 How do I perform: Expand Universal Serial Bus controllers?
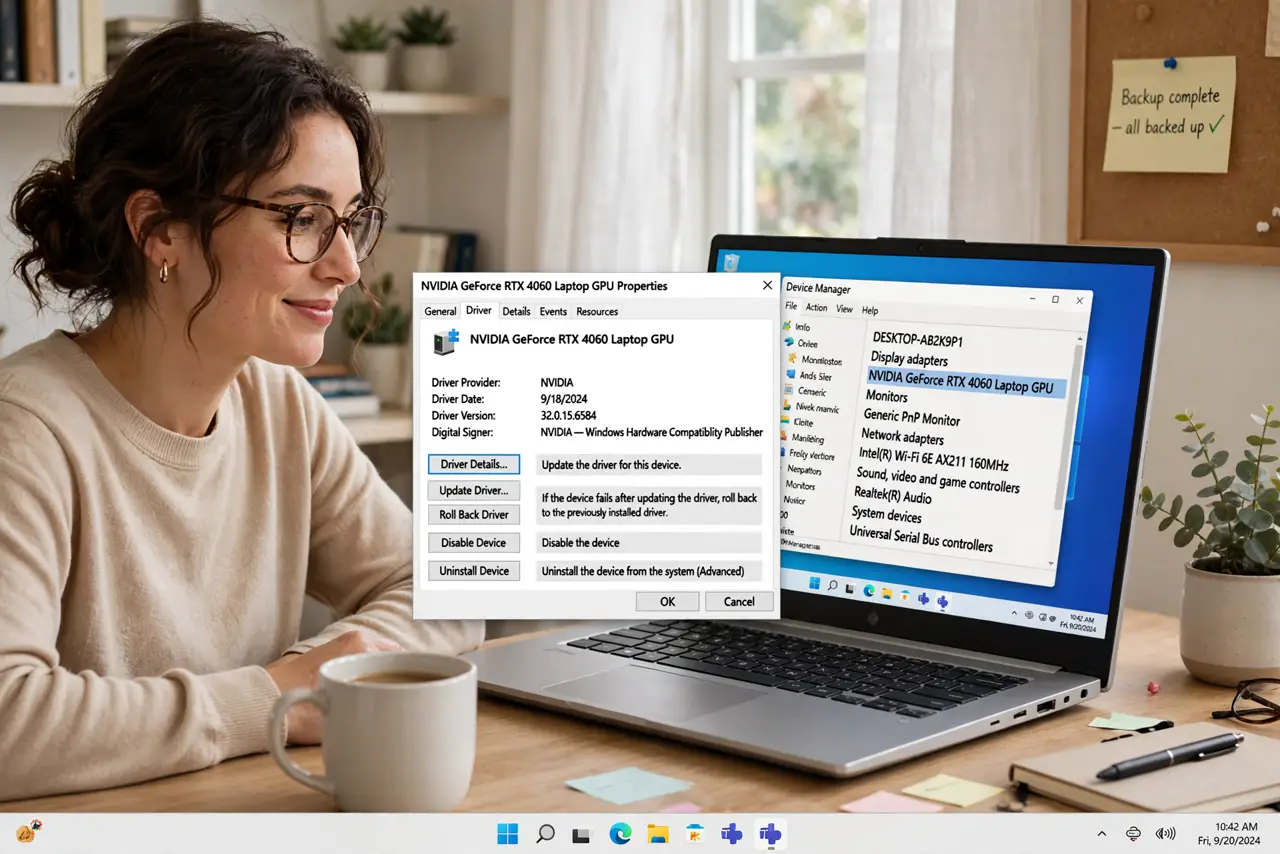pos(921,538)
